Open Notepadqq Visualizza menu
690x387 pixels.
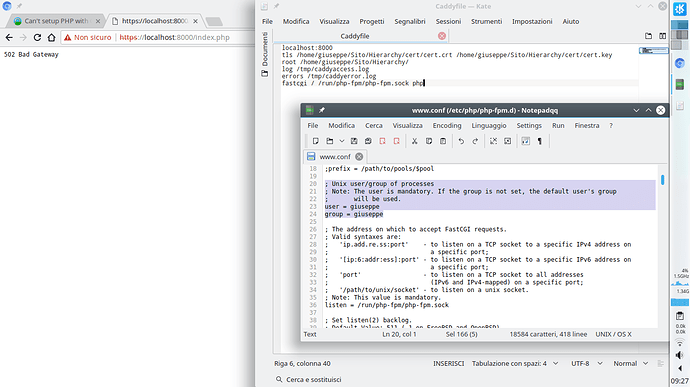407,125
